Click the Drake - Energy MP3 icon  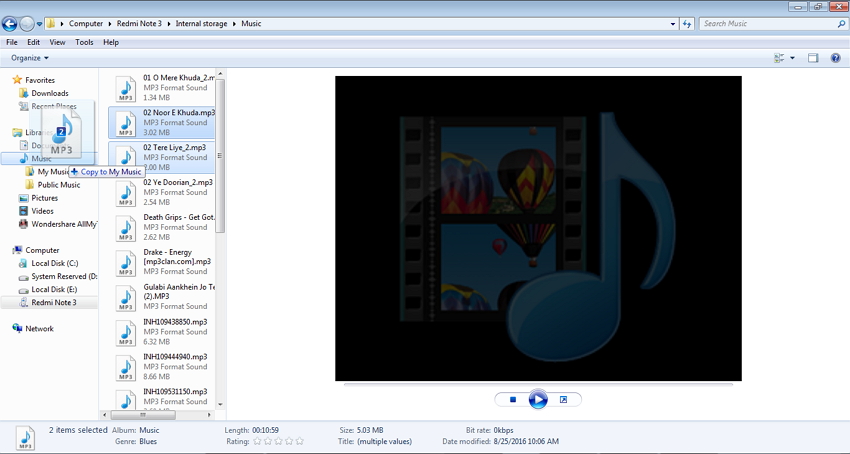pyautogui.click(x=126, y=263)
